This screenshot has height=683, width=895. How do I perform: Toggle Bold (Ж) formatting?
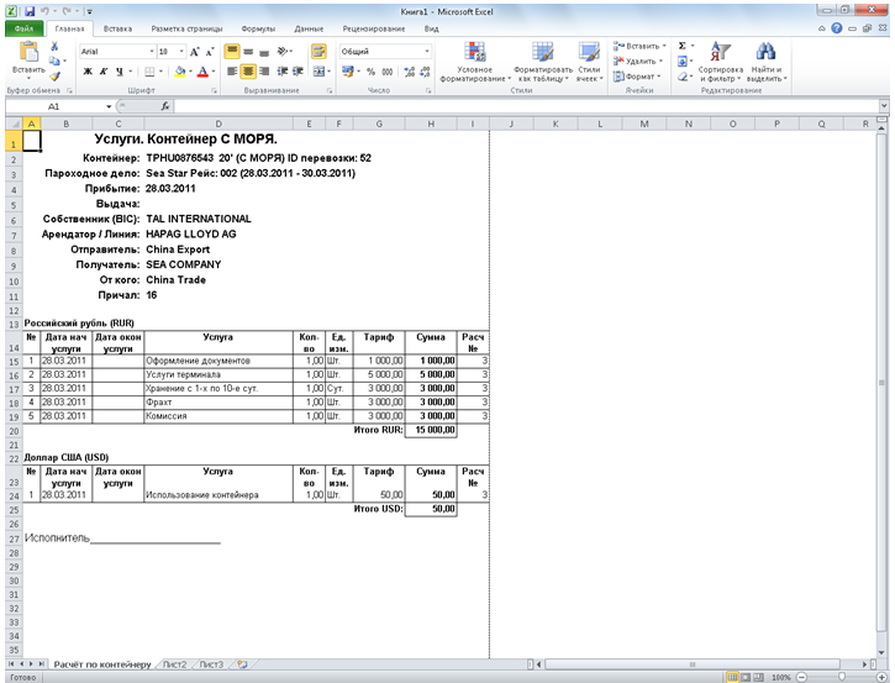click(x=88, y=71)
